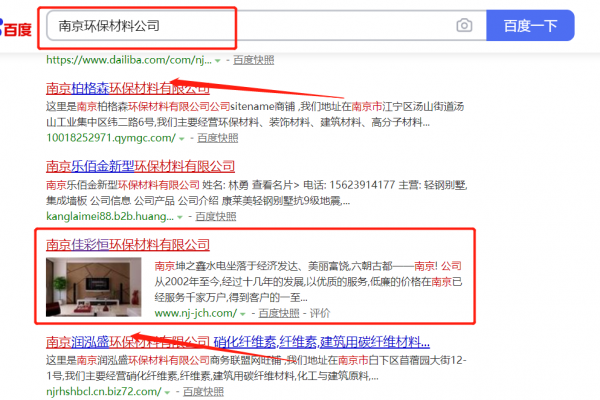
Task: Expand dropdown arrow beside njrhshbcl.cn.biz72.com URL
Action: pos(180,393)
